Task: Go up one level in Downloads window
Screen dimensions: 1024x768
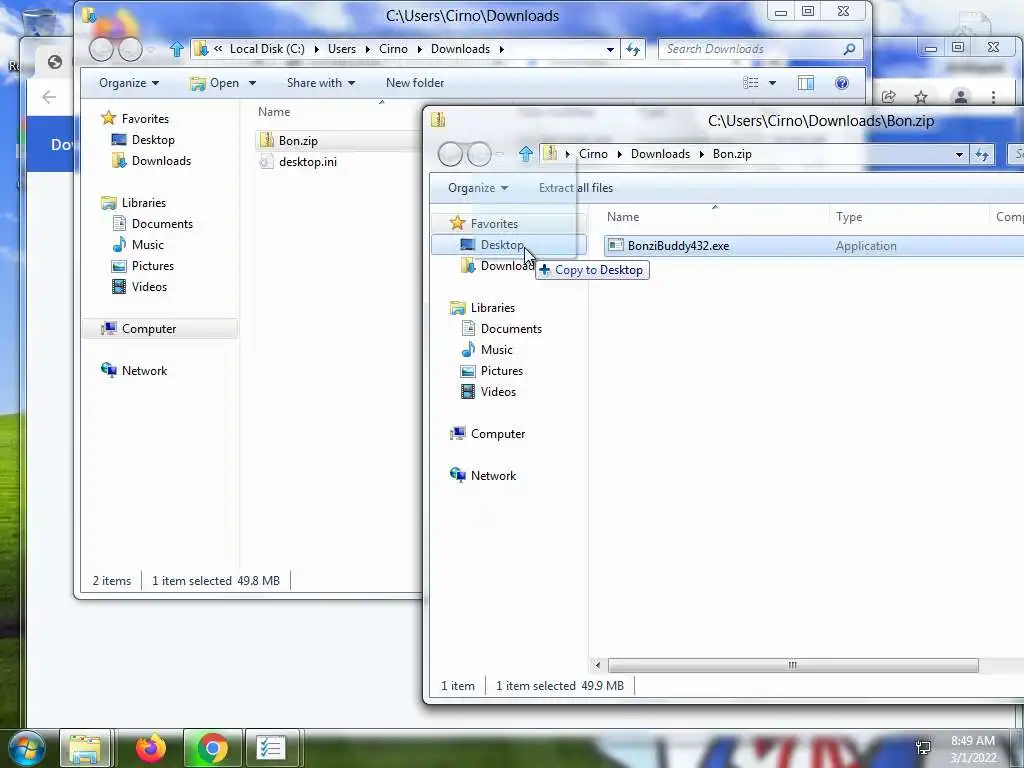Action: (176, 49)
